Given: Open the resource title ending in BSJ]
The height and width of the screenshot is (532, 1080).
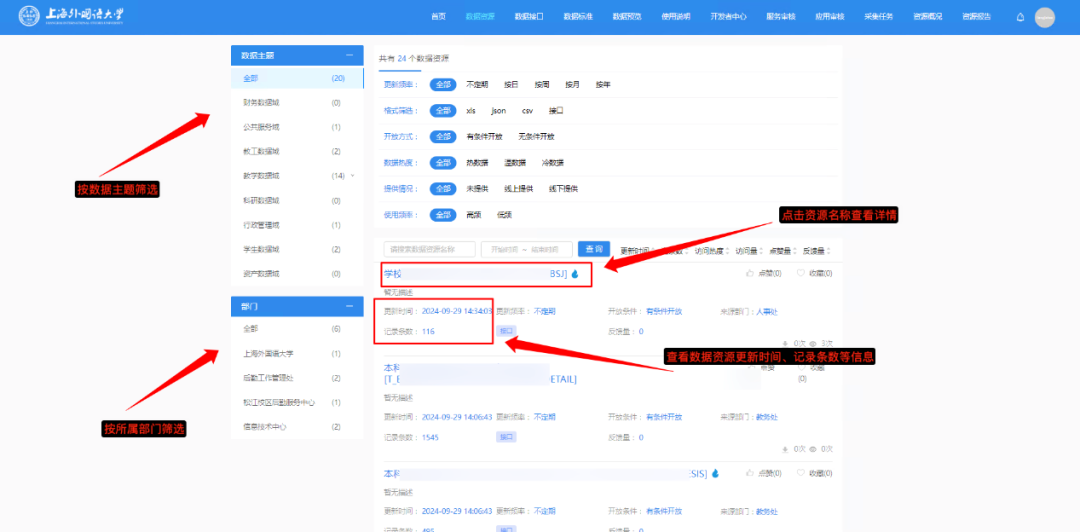Looking at the screenshot, I should tap(475, 274).
